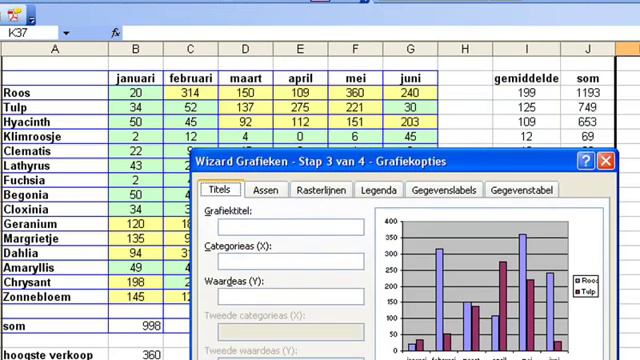Click the maart header cell
The height and width of the screenshot is (360, 640).
[x=246, y=78]
